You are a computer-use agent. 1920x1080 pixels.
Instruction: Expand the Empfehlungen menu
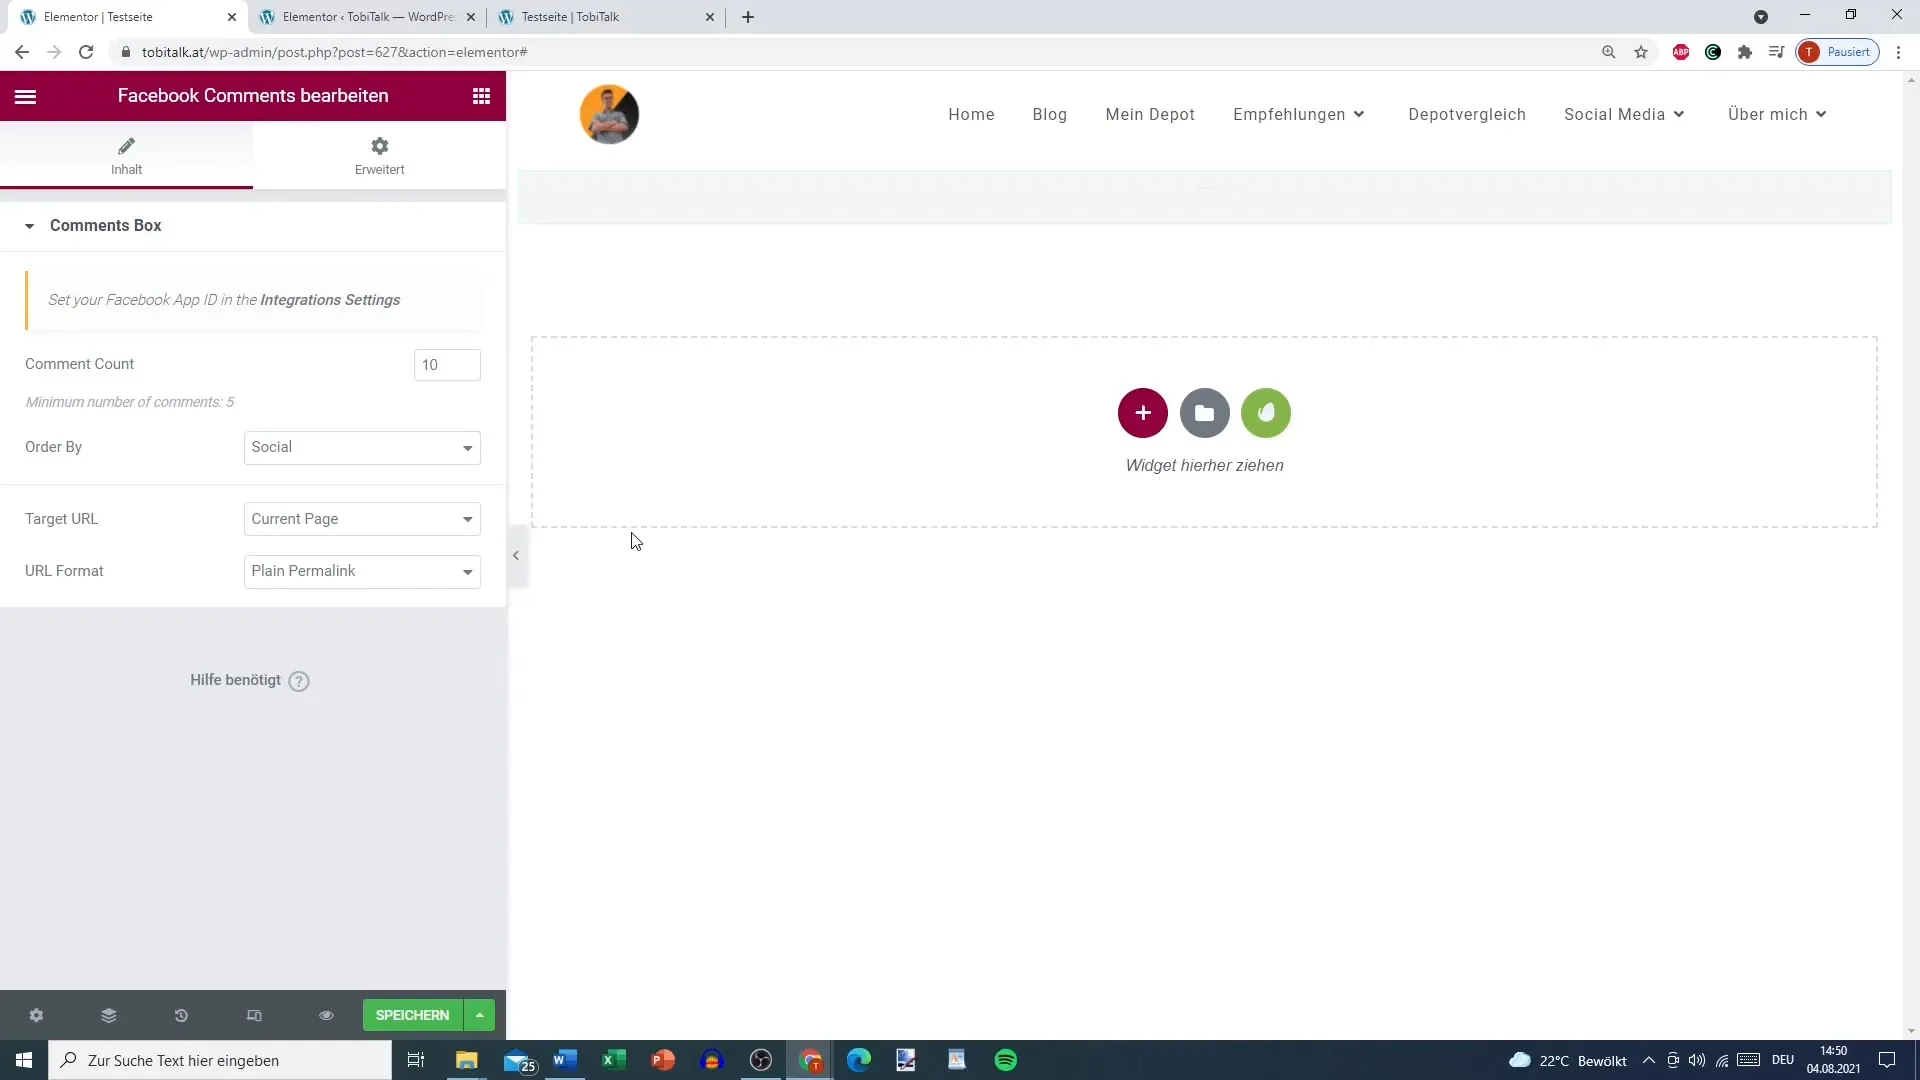tap(1299, 114)
